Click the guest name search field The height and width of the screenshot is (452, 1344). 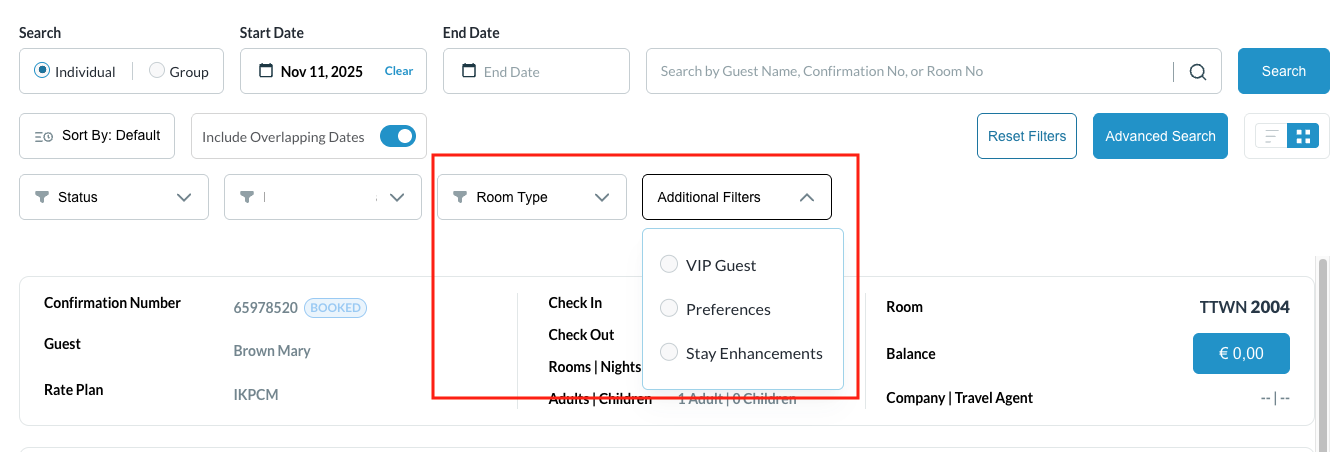tap(910, 72)
